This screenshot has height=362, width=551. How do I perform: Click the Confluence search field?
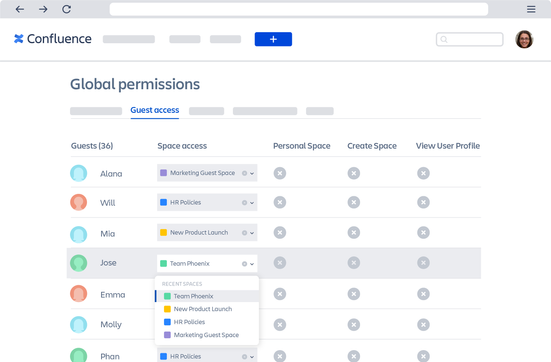[x=469, y=39]
